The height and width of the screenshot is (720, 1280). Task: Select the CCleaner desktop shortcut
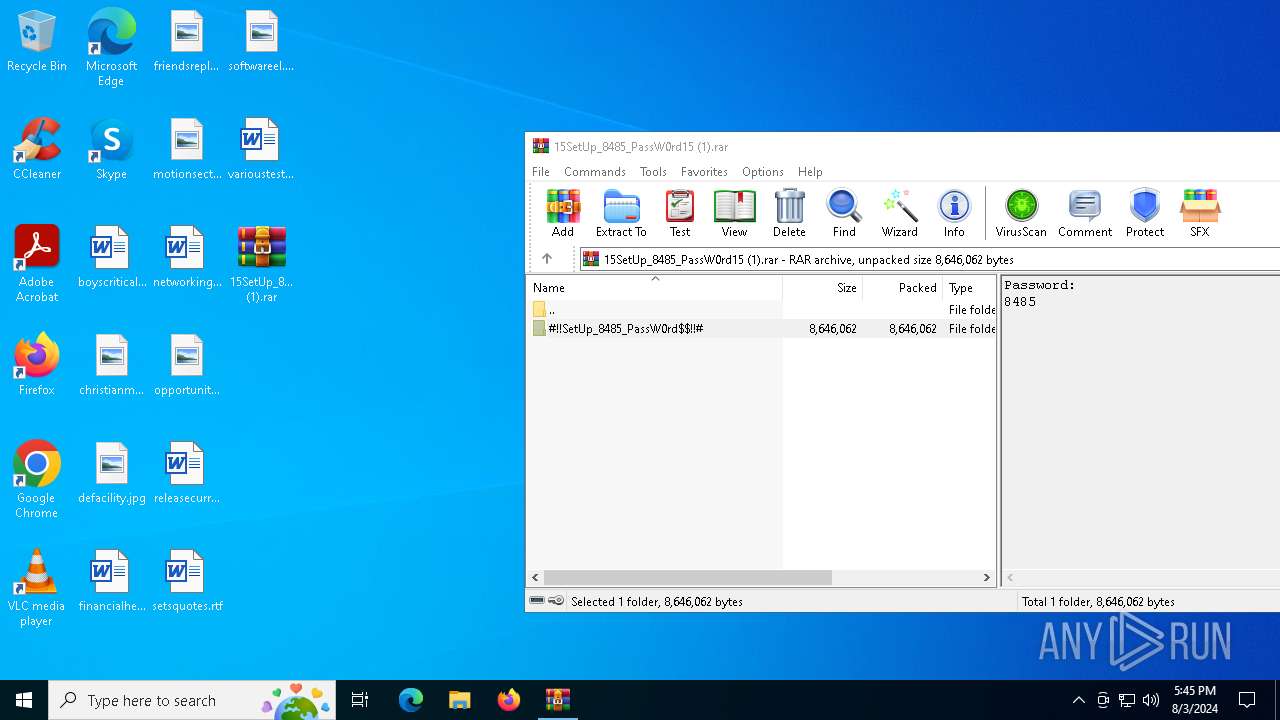tap(37, 150)
